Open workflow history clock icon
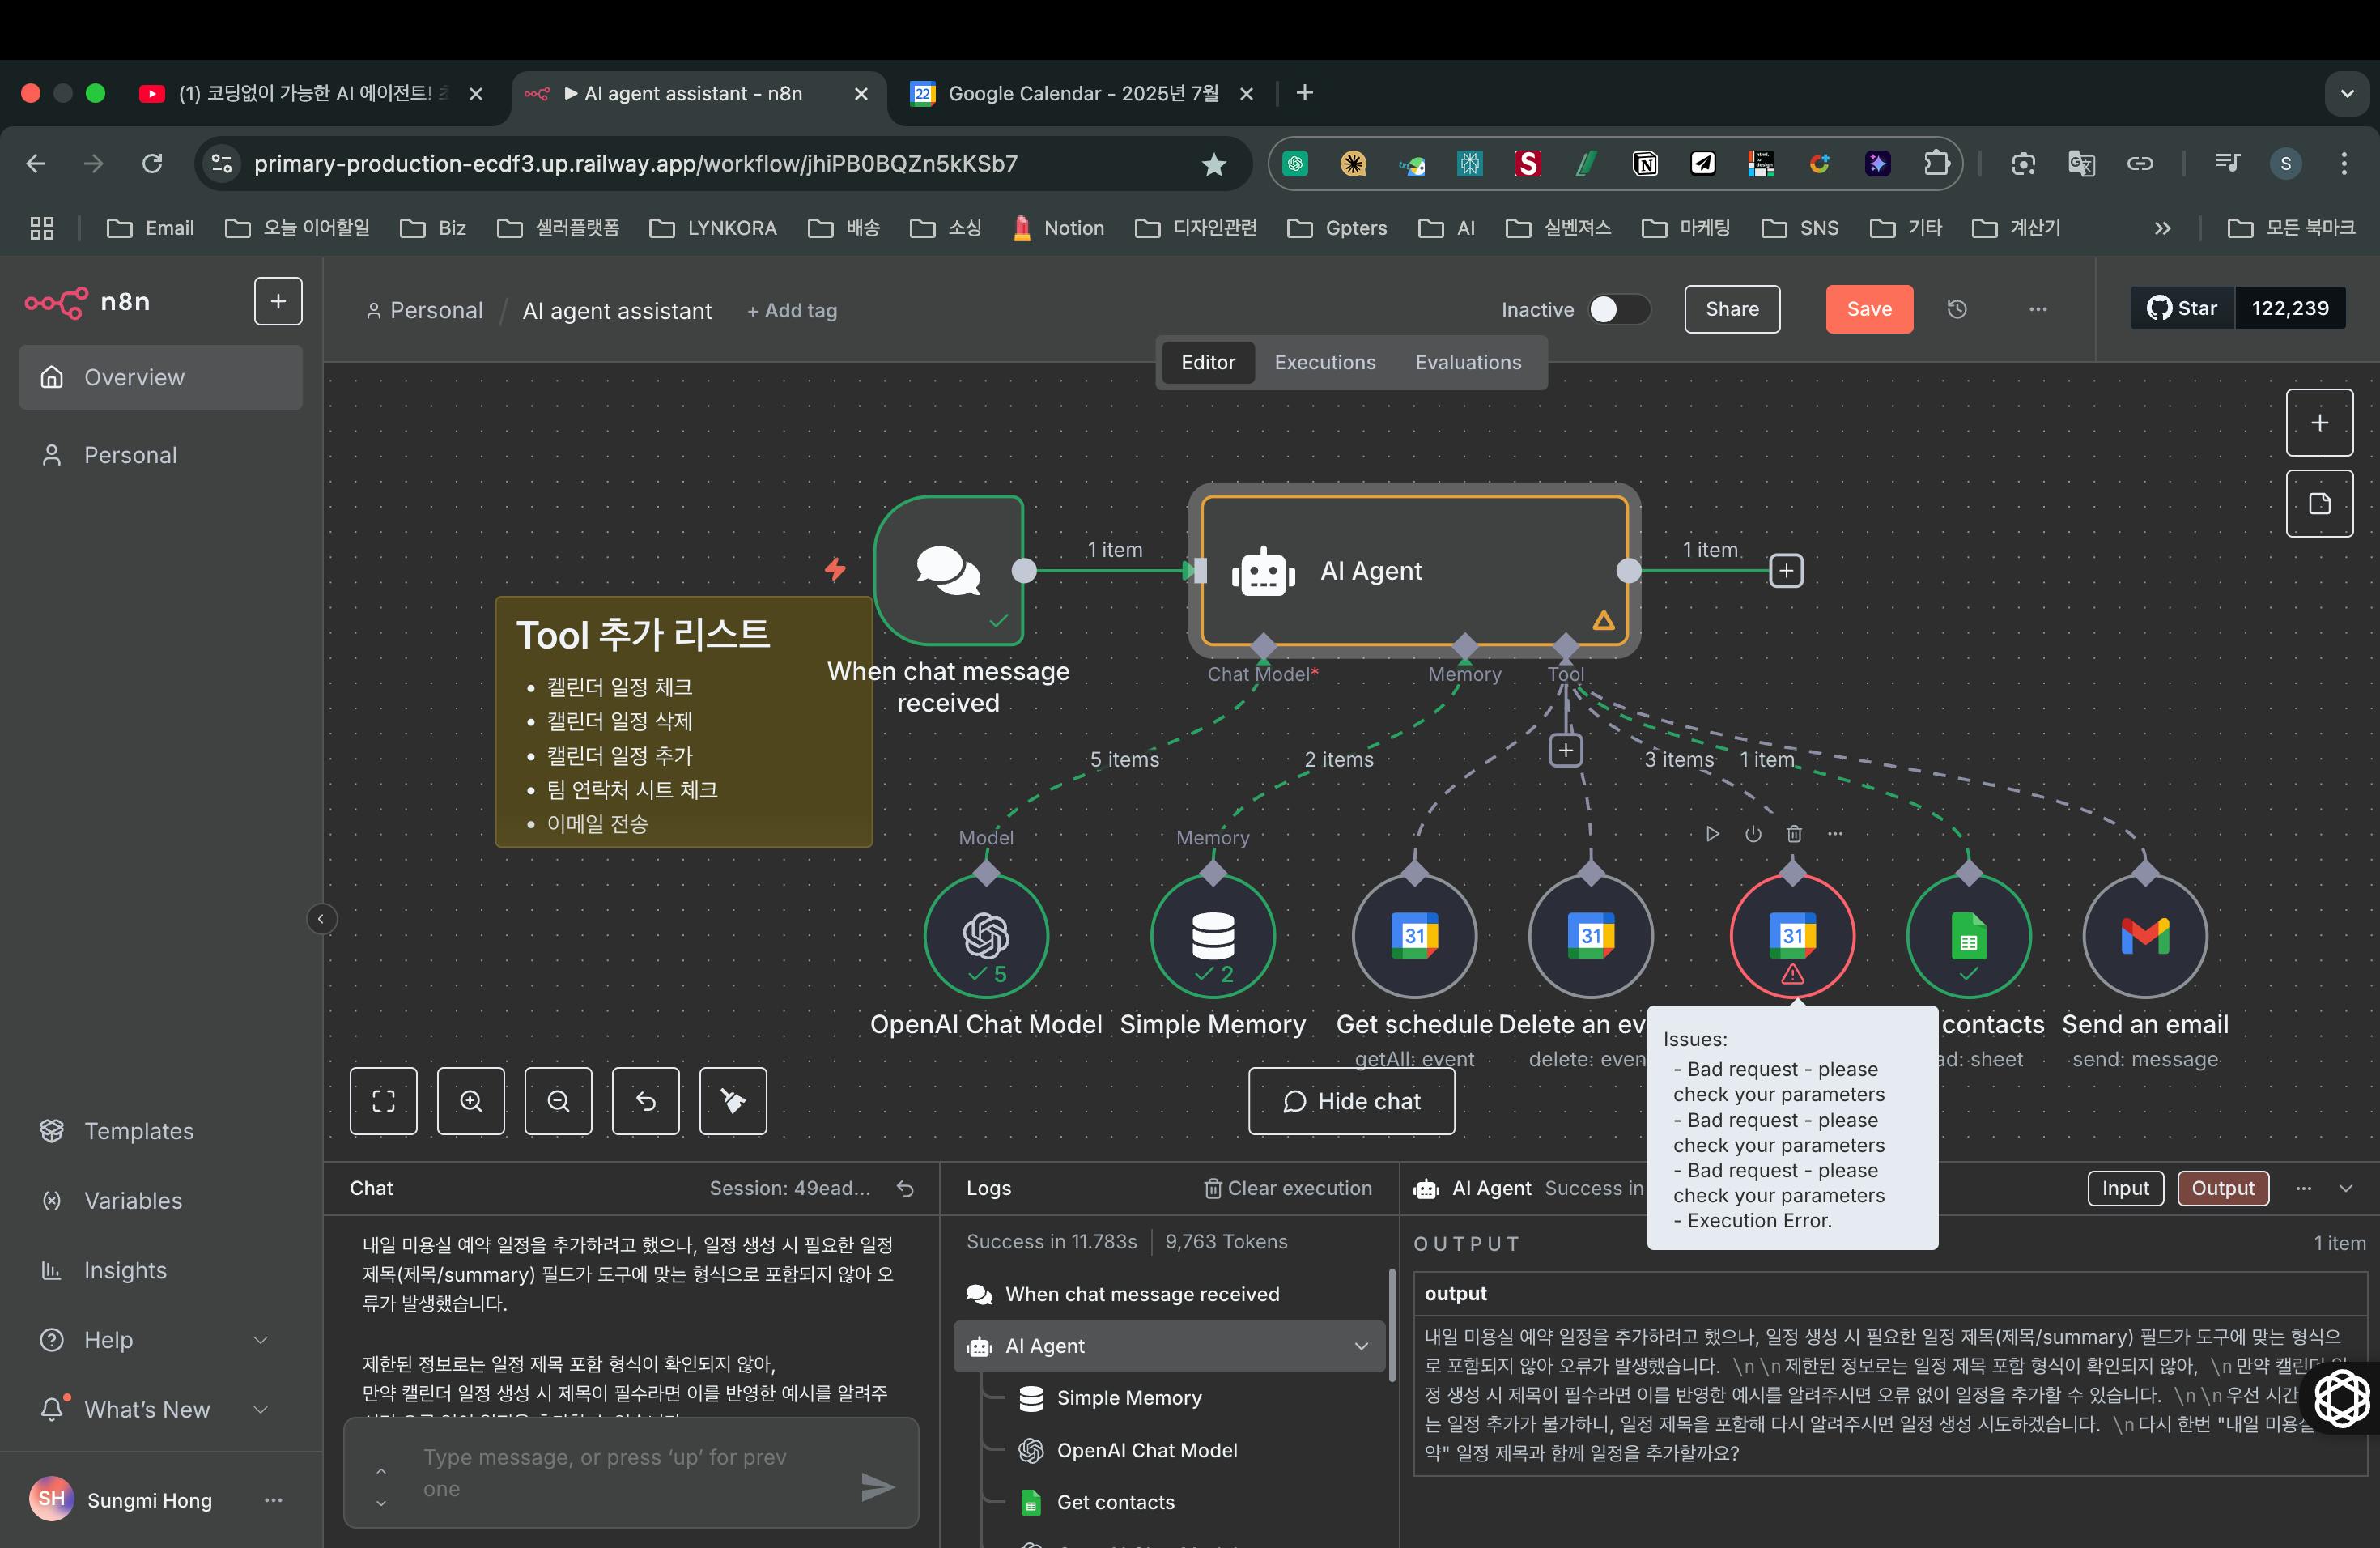The width and height of the screenshot is (2380, 1548). pos(1957,309)
